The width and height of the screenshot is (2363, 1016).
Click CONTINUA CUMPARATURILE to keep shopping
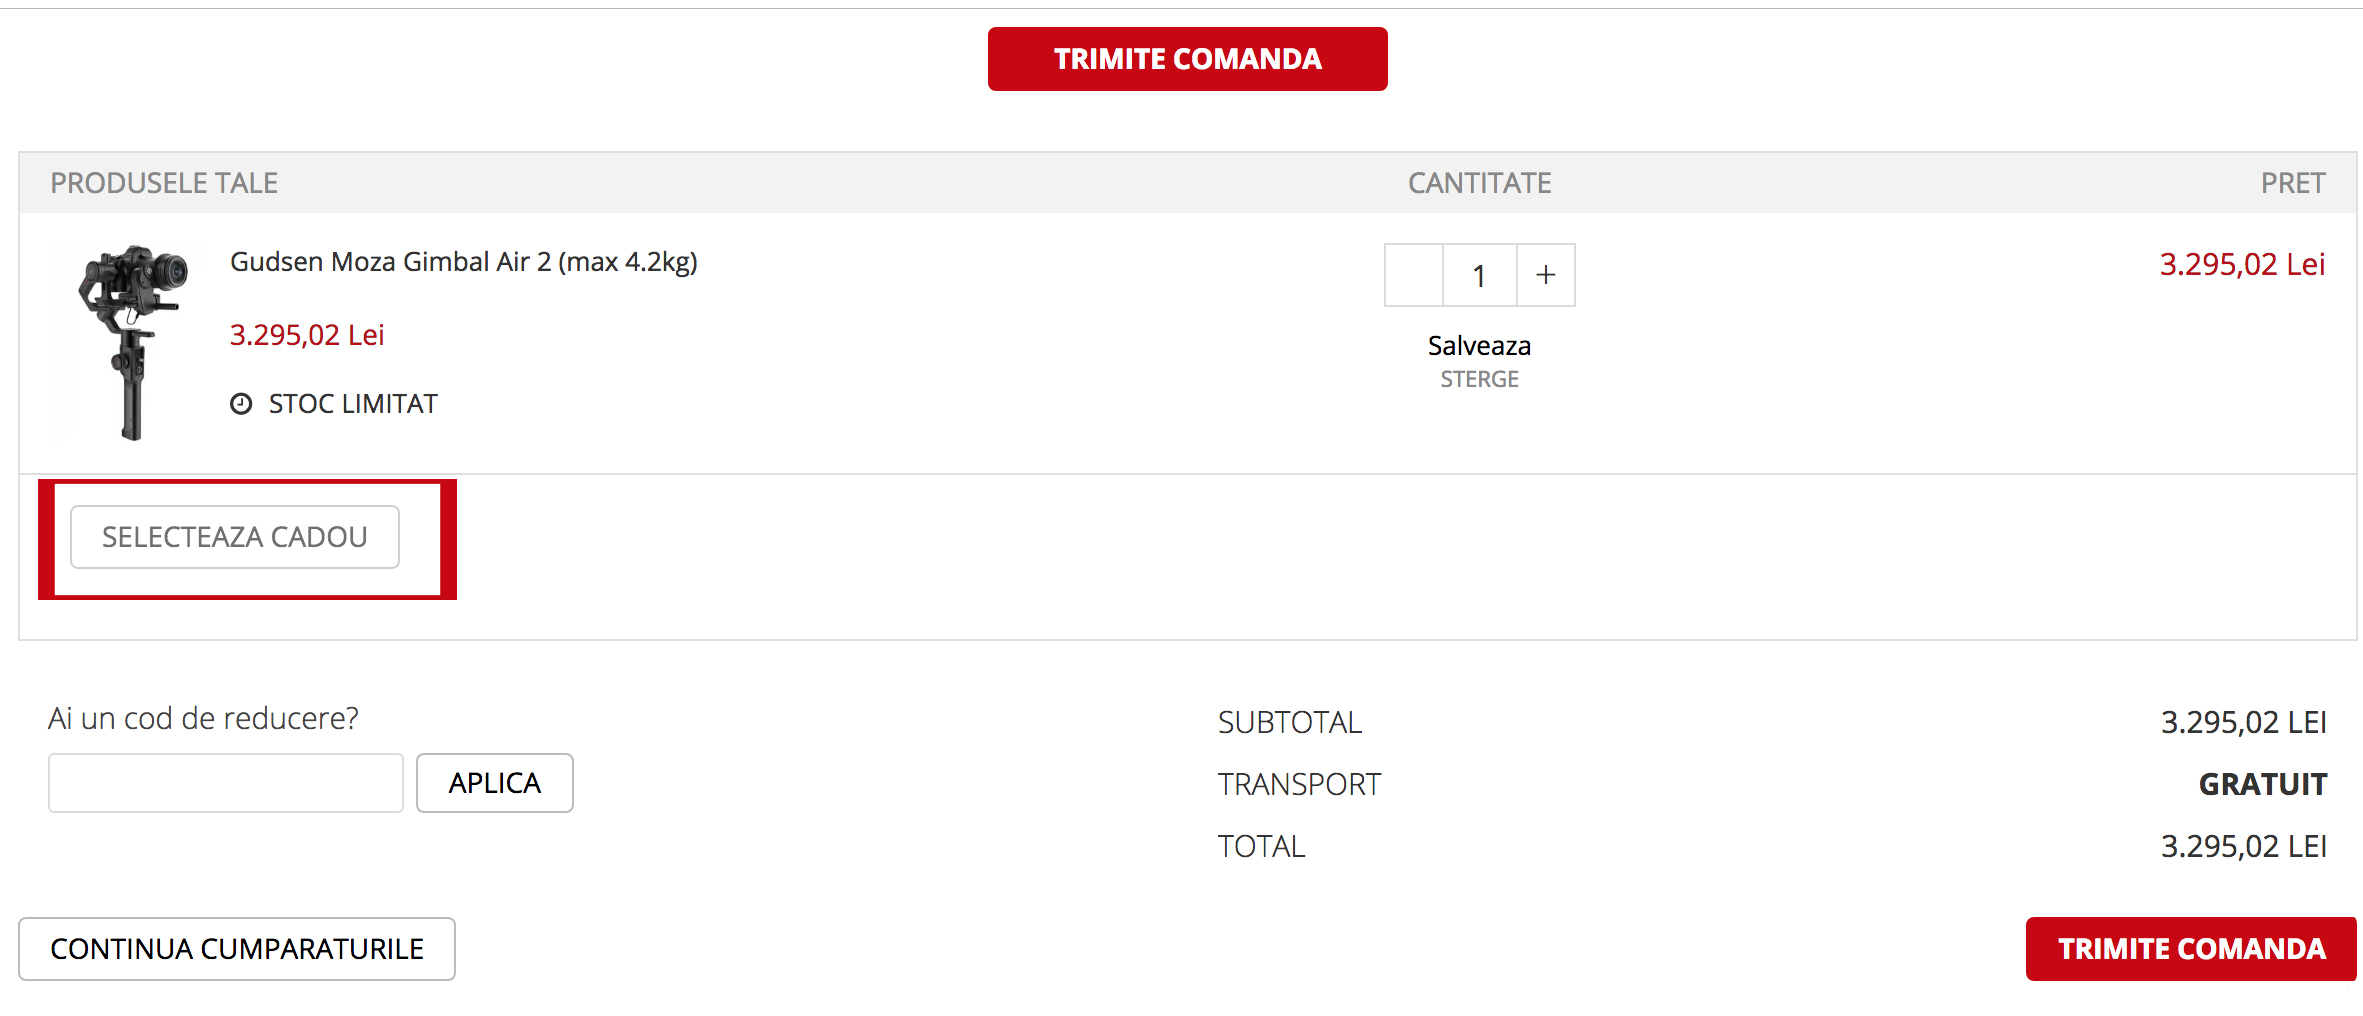[237, 949]
